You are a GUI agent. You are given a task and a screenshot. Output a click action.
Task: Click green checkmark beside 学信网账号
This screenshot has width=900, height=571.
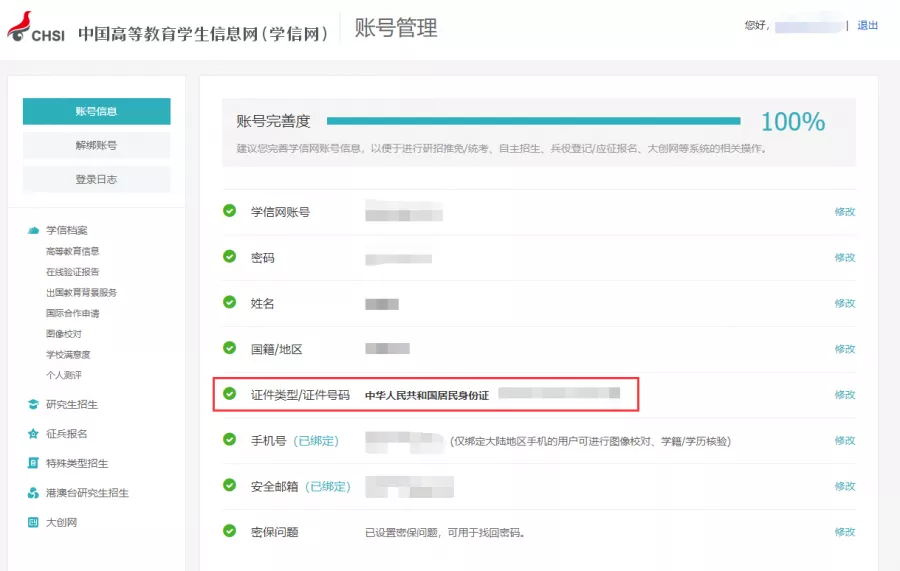230,211
